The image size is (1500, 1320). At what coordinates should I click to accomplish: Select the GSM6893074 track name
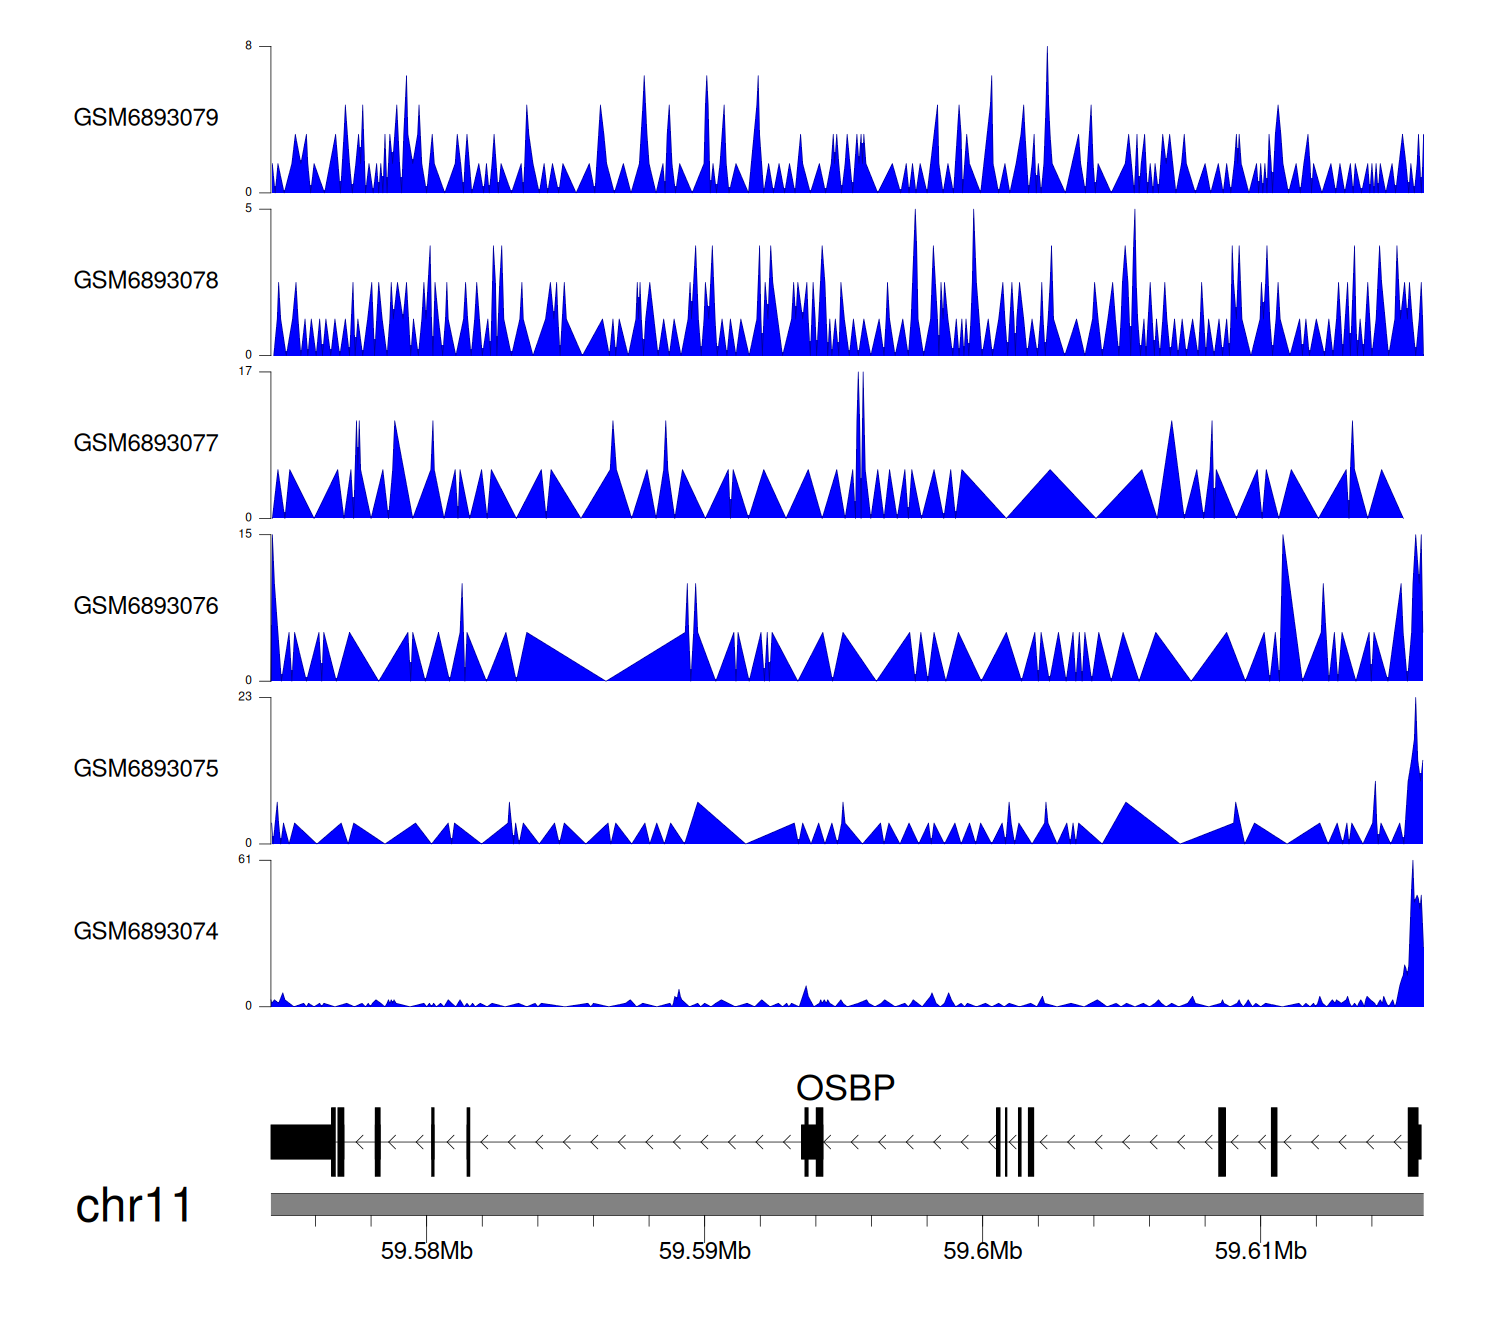coord(146,932)
